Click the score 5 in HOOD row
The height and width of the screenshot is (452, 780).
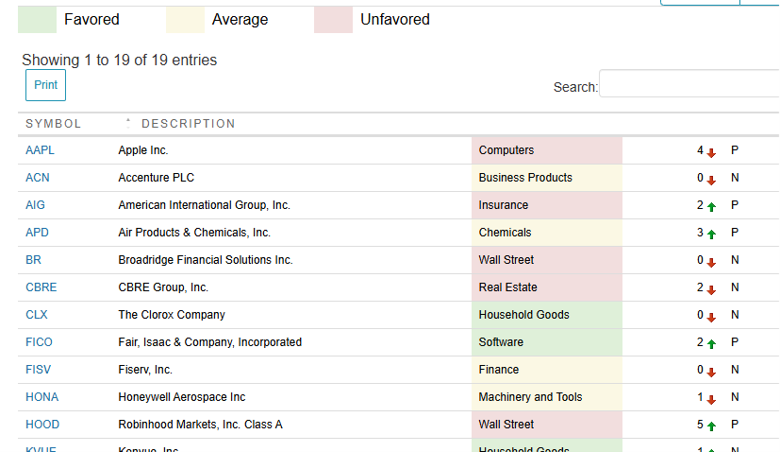700,424
